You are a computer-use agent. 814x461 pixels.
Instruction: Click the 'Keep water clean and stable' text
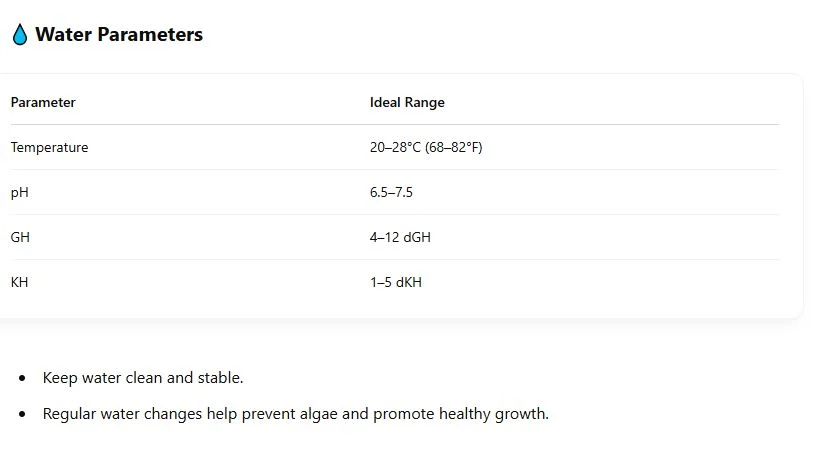143,378
